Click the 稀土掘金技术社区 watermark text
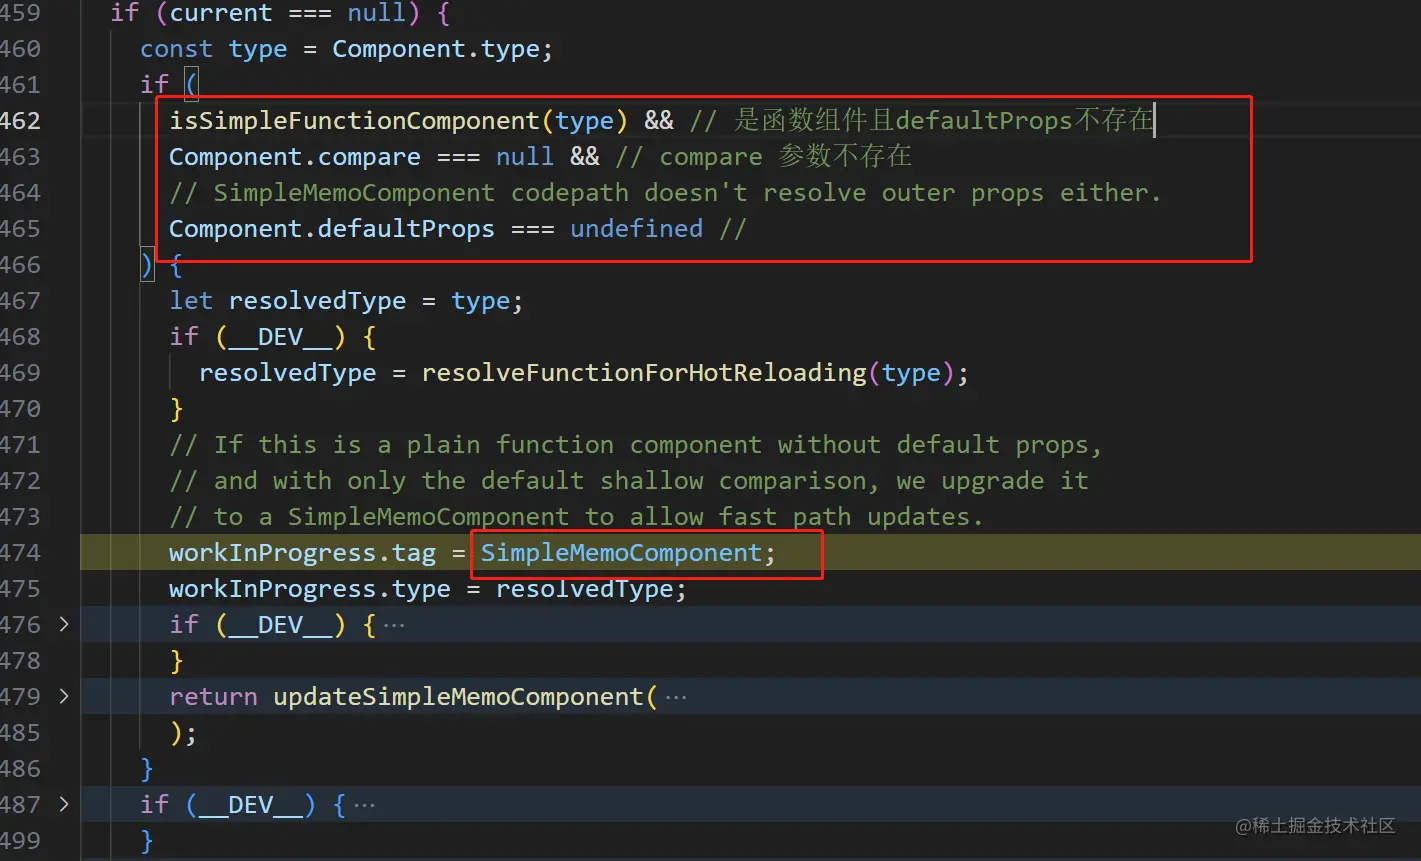The height and width of the screenshot is (861, 1421). tap(1317, 827)
